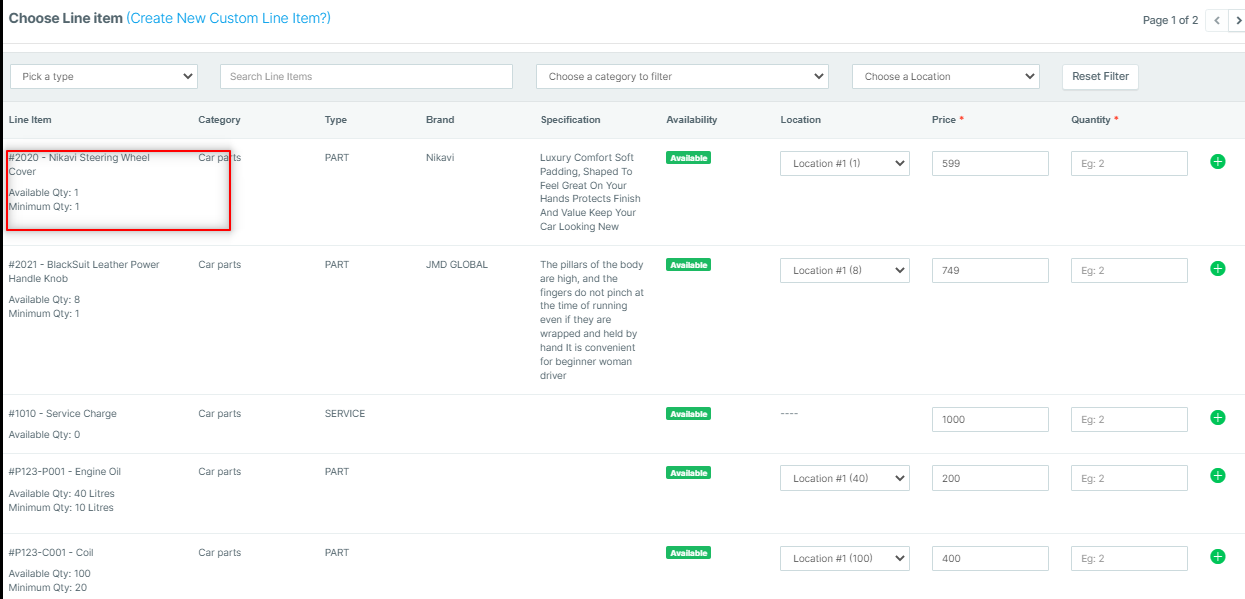Add BlackSuit Leather Power Handle Knob plus icon
This screenshot has width=1245, height=599.
coord(1217,268)
